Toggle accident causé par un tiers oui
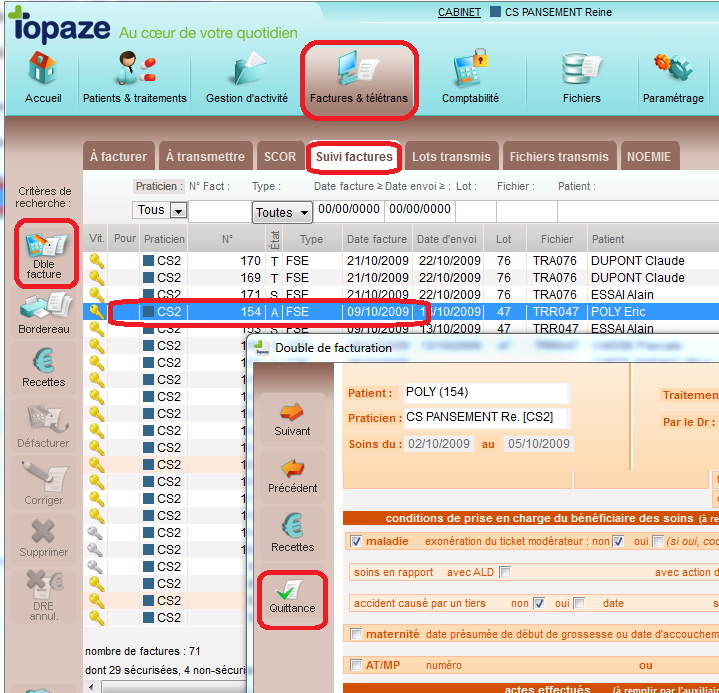719x693 pixels. pyautogui.click(x=579, y=603)
